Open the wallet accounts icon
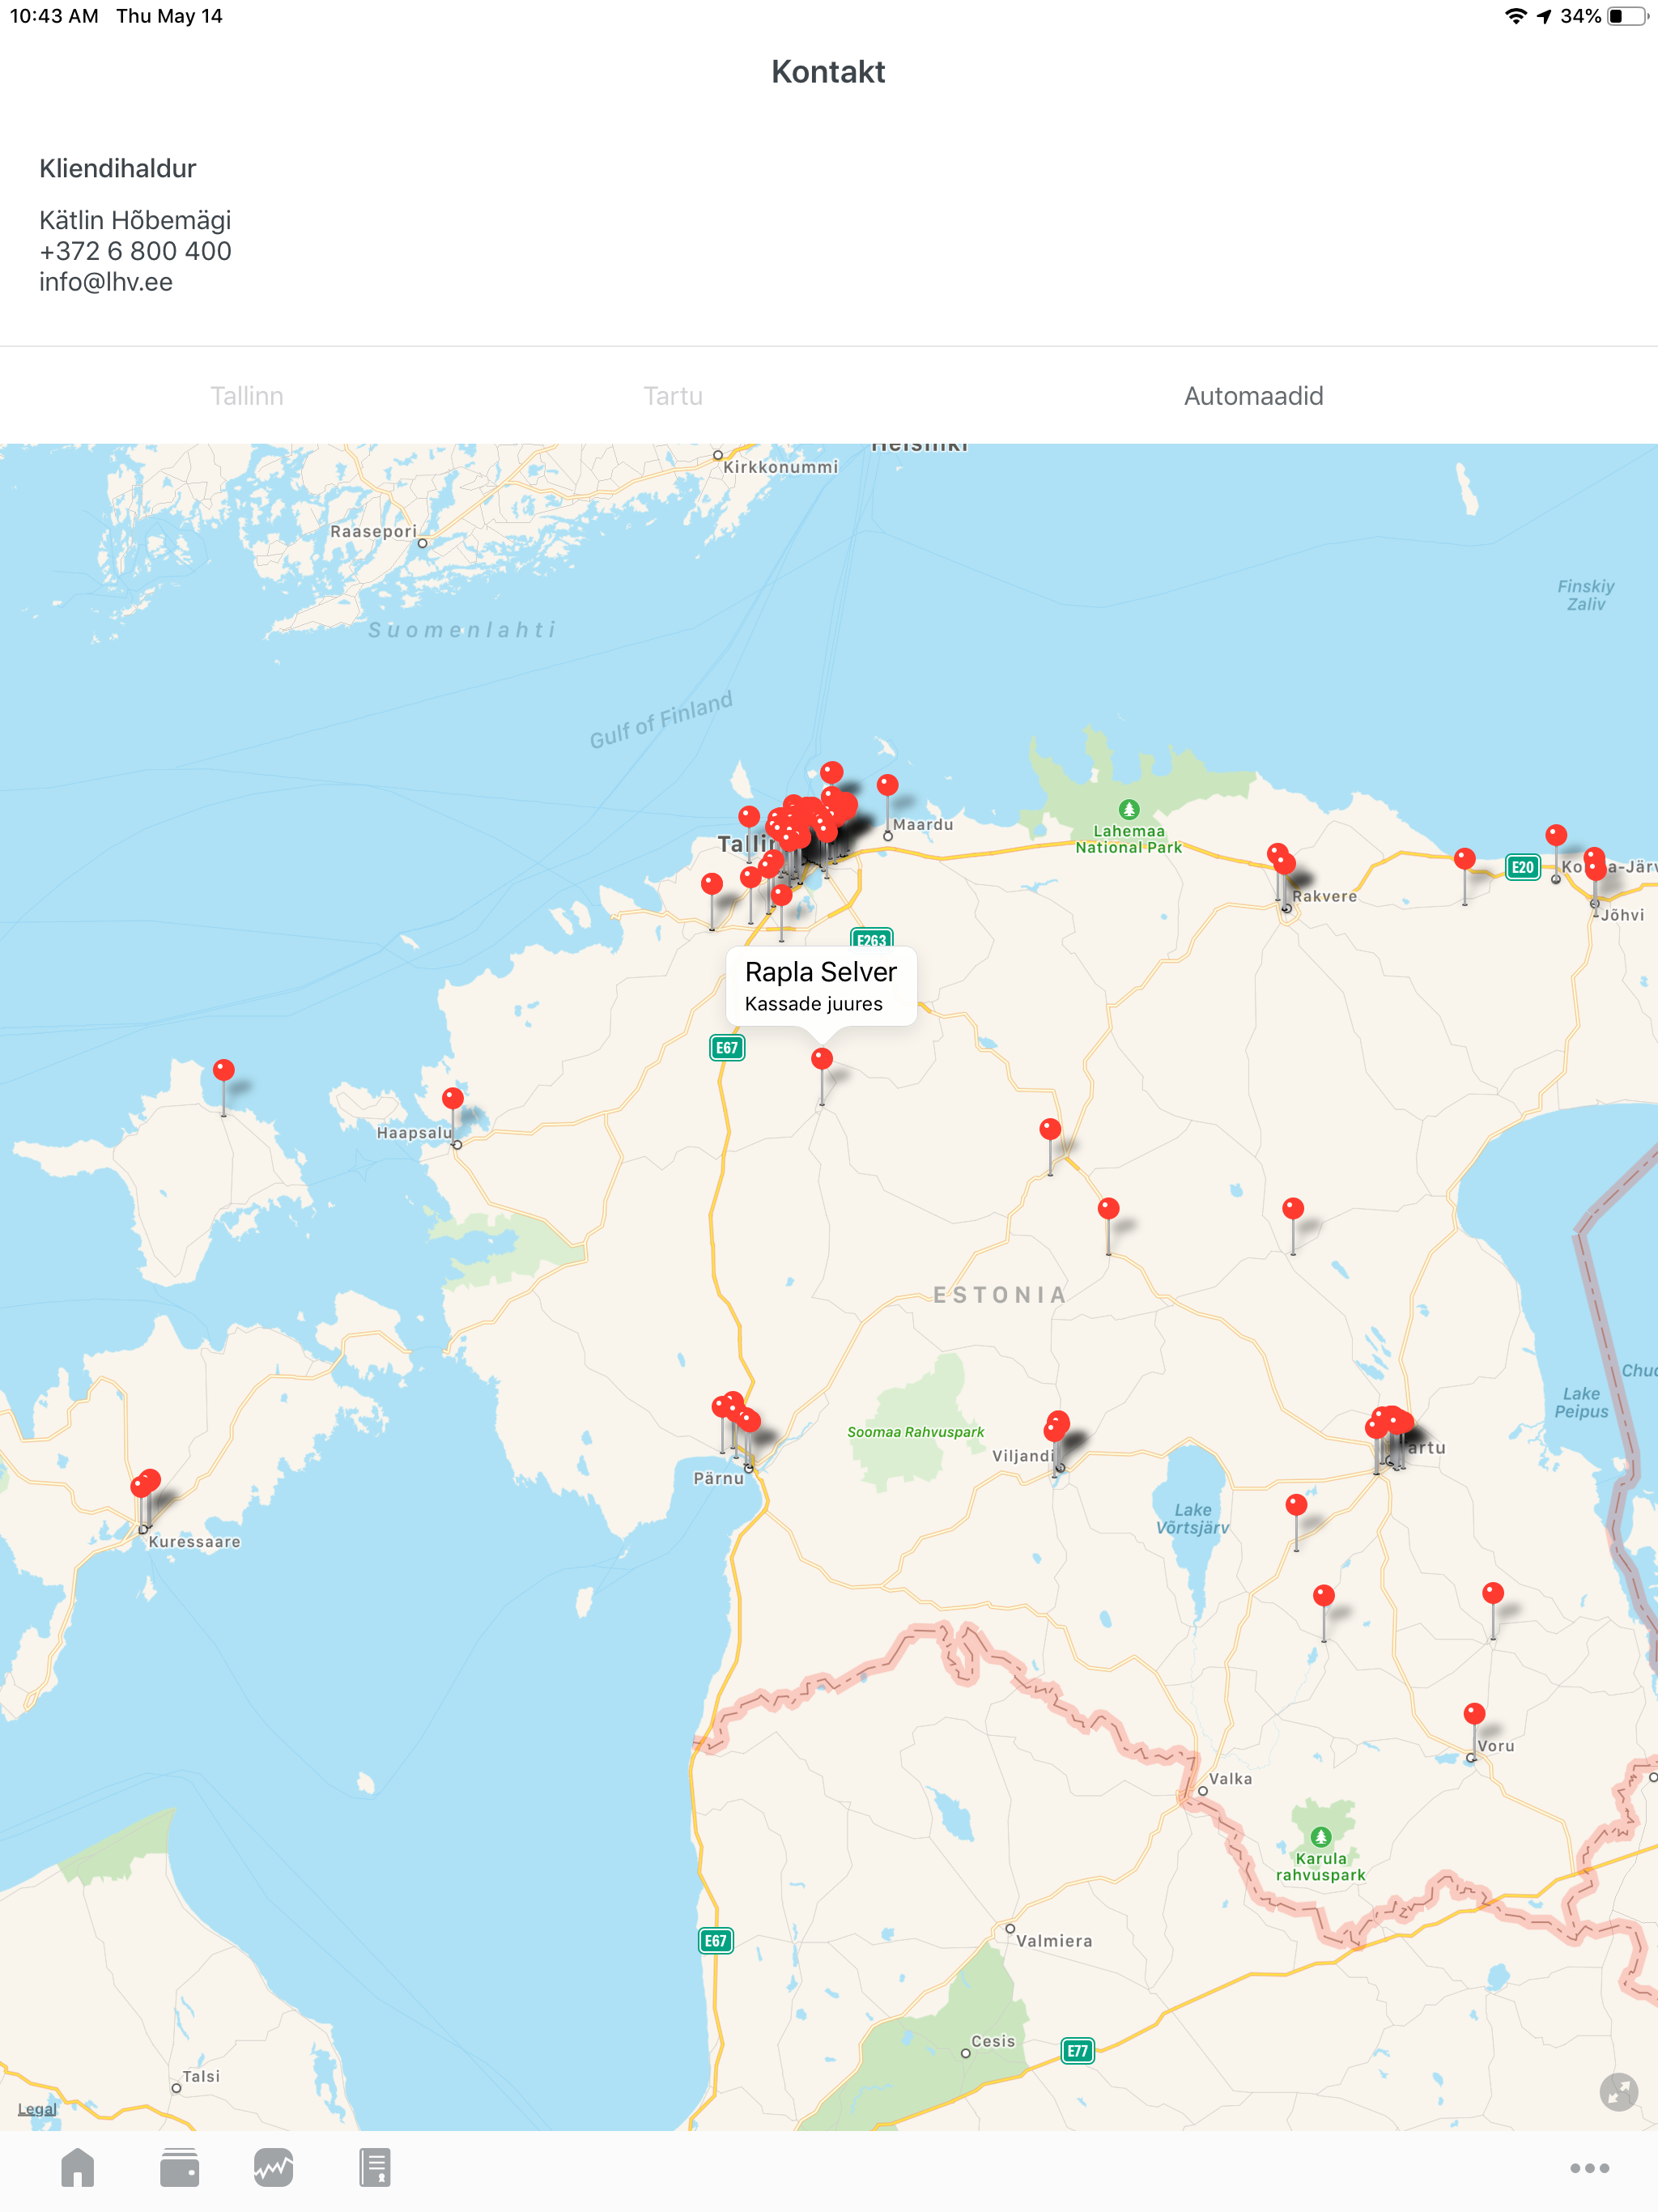Screen dimensions: 1658x2212 point(179,2168)
